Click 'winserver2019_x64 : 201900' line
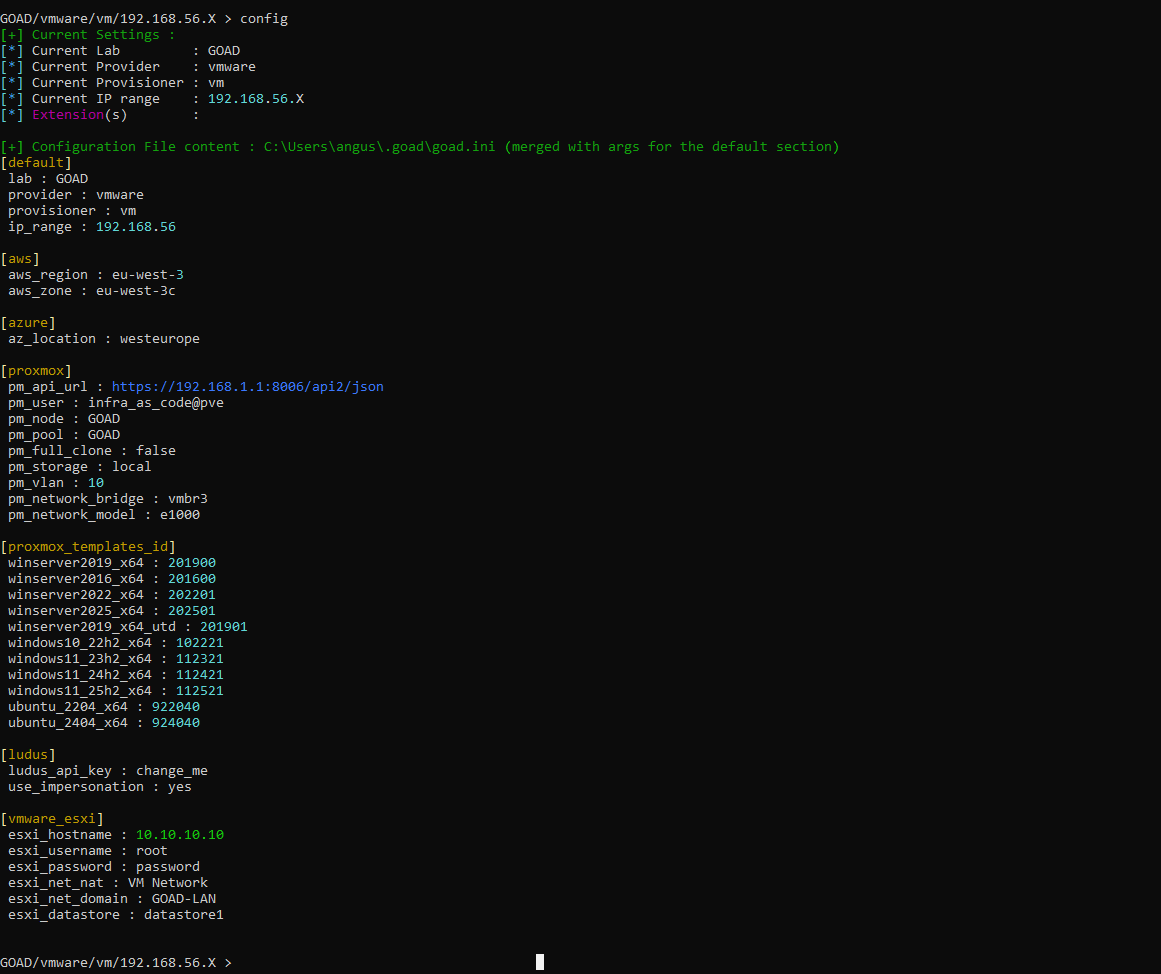 pos(112,563)
